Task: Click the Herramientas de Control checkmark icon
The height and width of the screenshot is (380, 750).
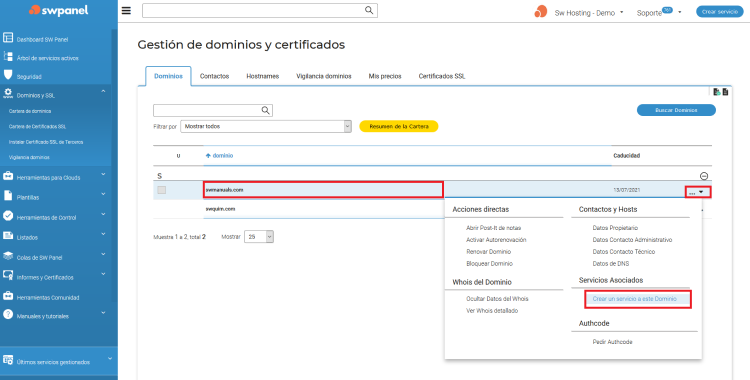Action: coord(8,216)
